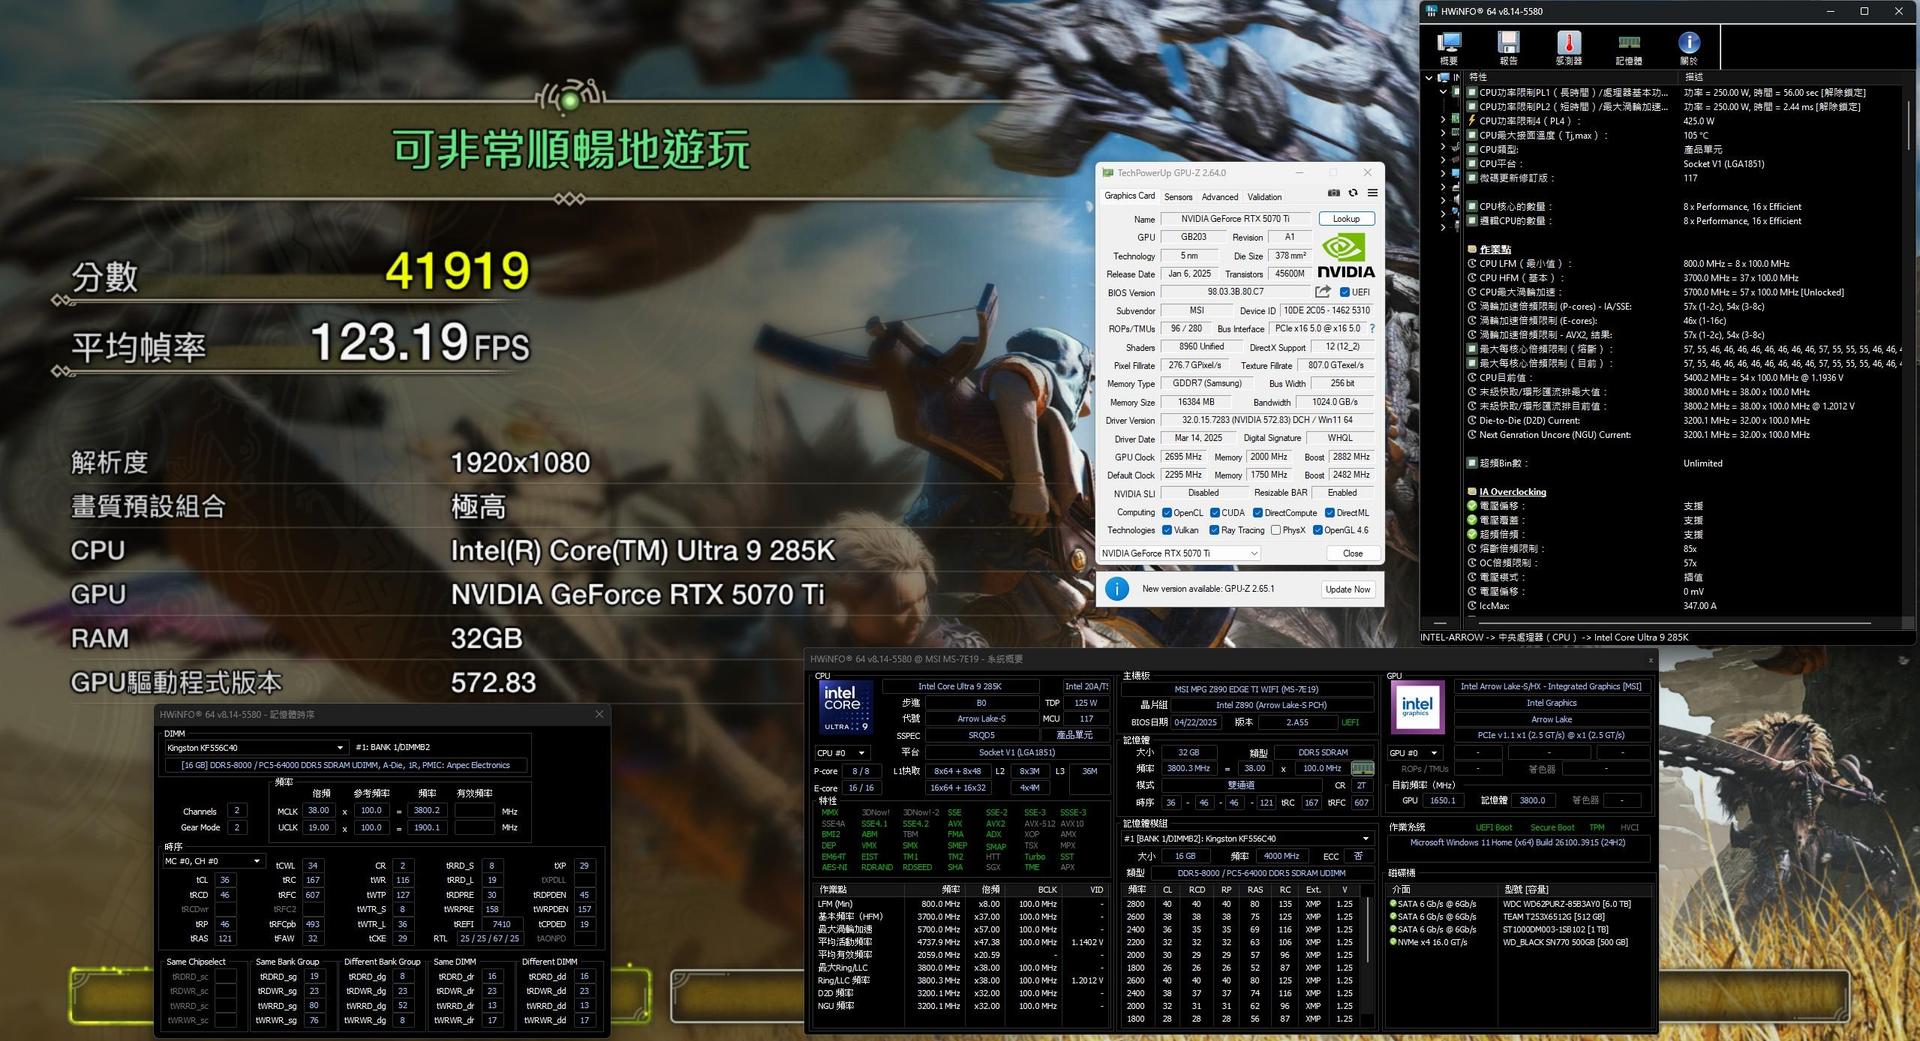Collapse the CPU branch in HWiNFO tree
Screen dimensions: 1920x1041
[x=1442, y=92]
